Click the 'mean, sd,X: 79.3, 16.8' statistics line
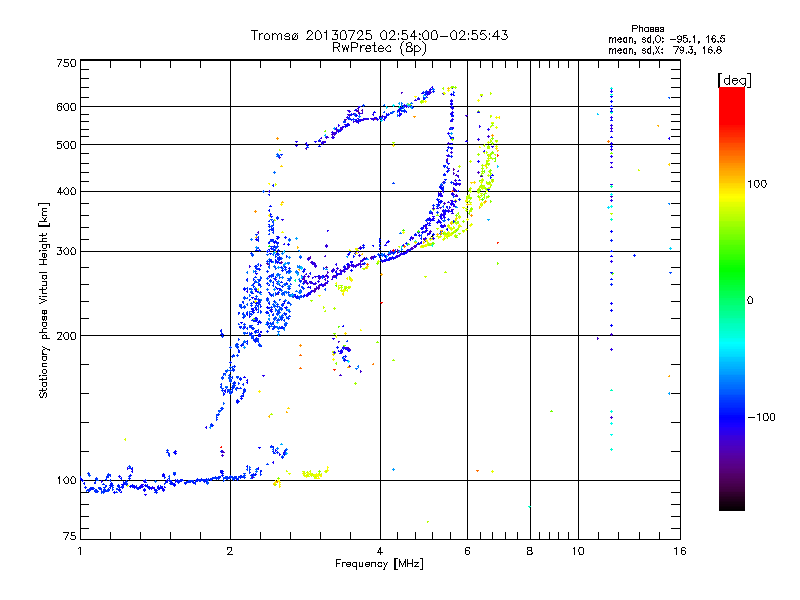This screenshot has width=800, height=600. point(665,50)
